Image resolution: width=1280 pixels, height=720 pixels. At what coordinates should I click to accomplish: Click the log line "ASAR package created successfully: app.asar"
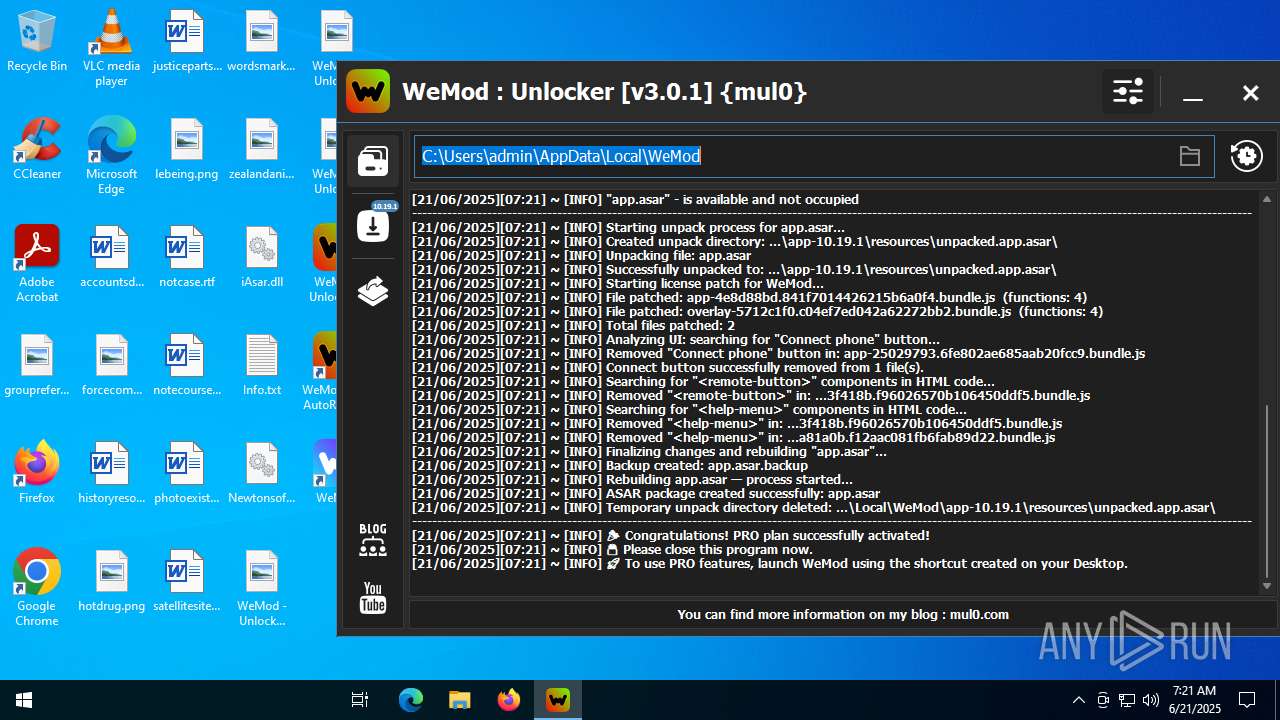pos(646,493)
